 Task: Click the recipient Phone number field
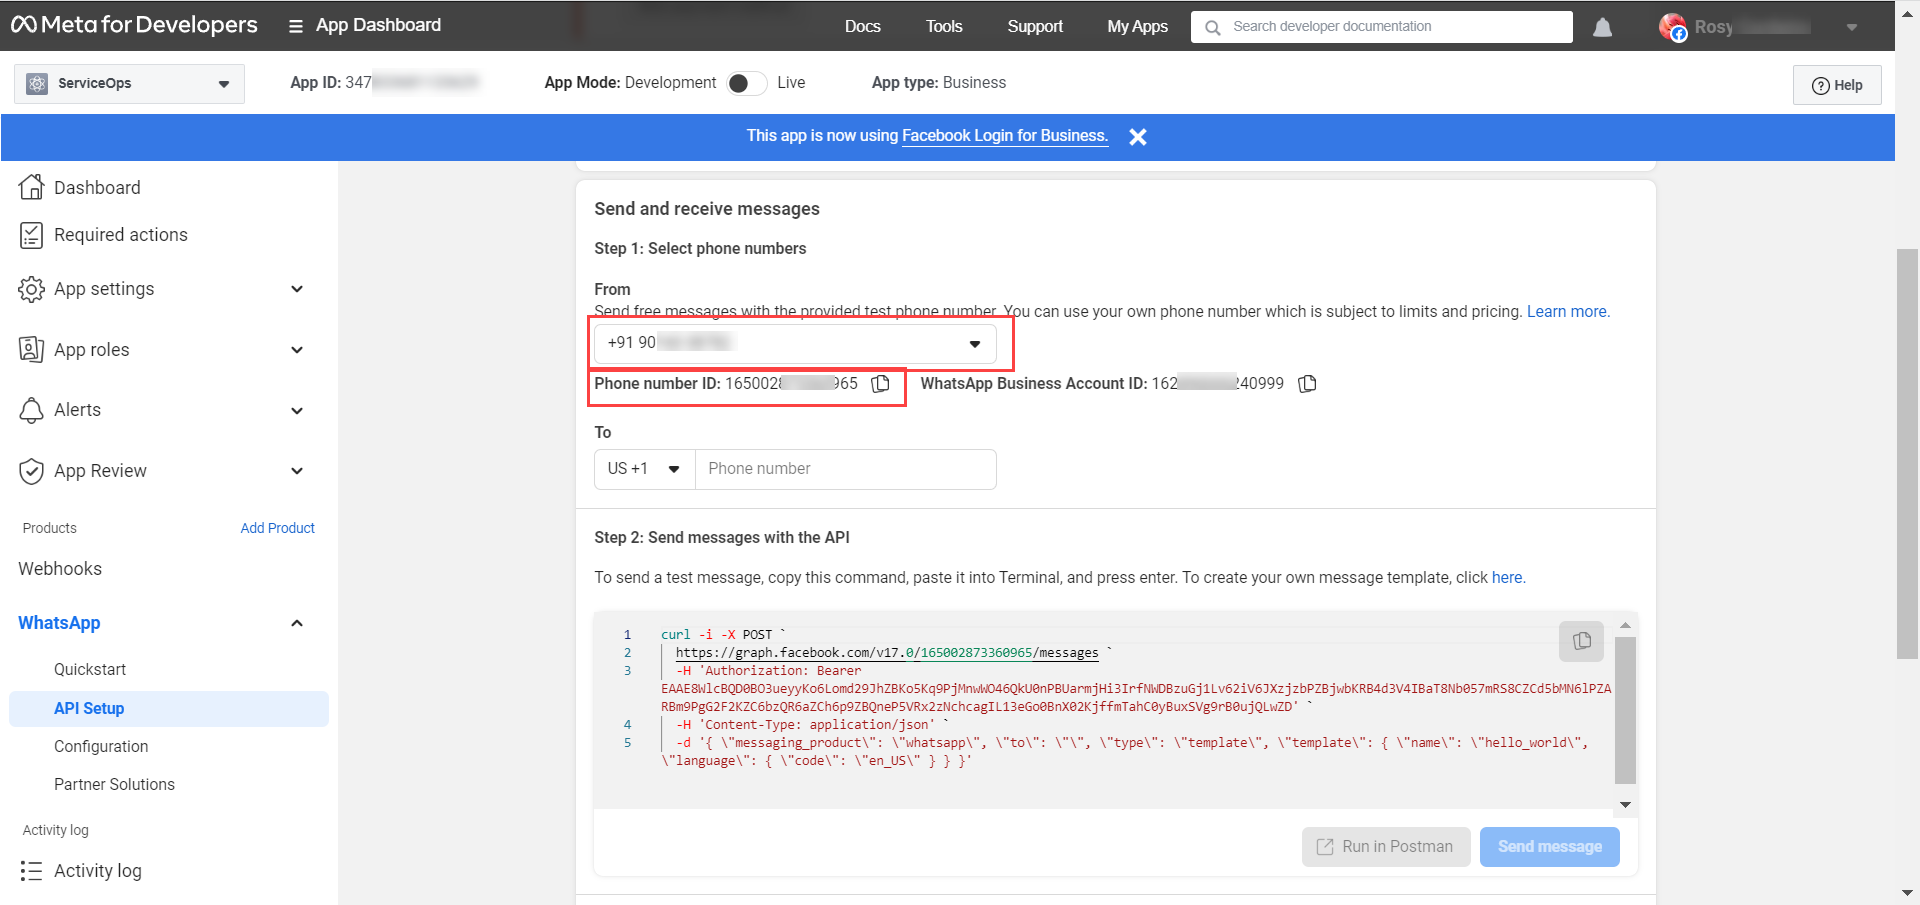coord(845,469)
